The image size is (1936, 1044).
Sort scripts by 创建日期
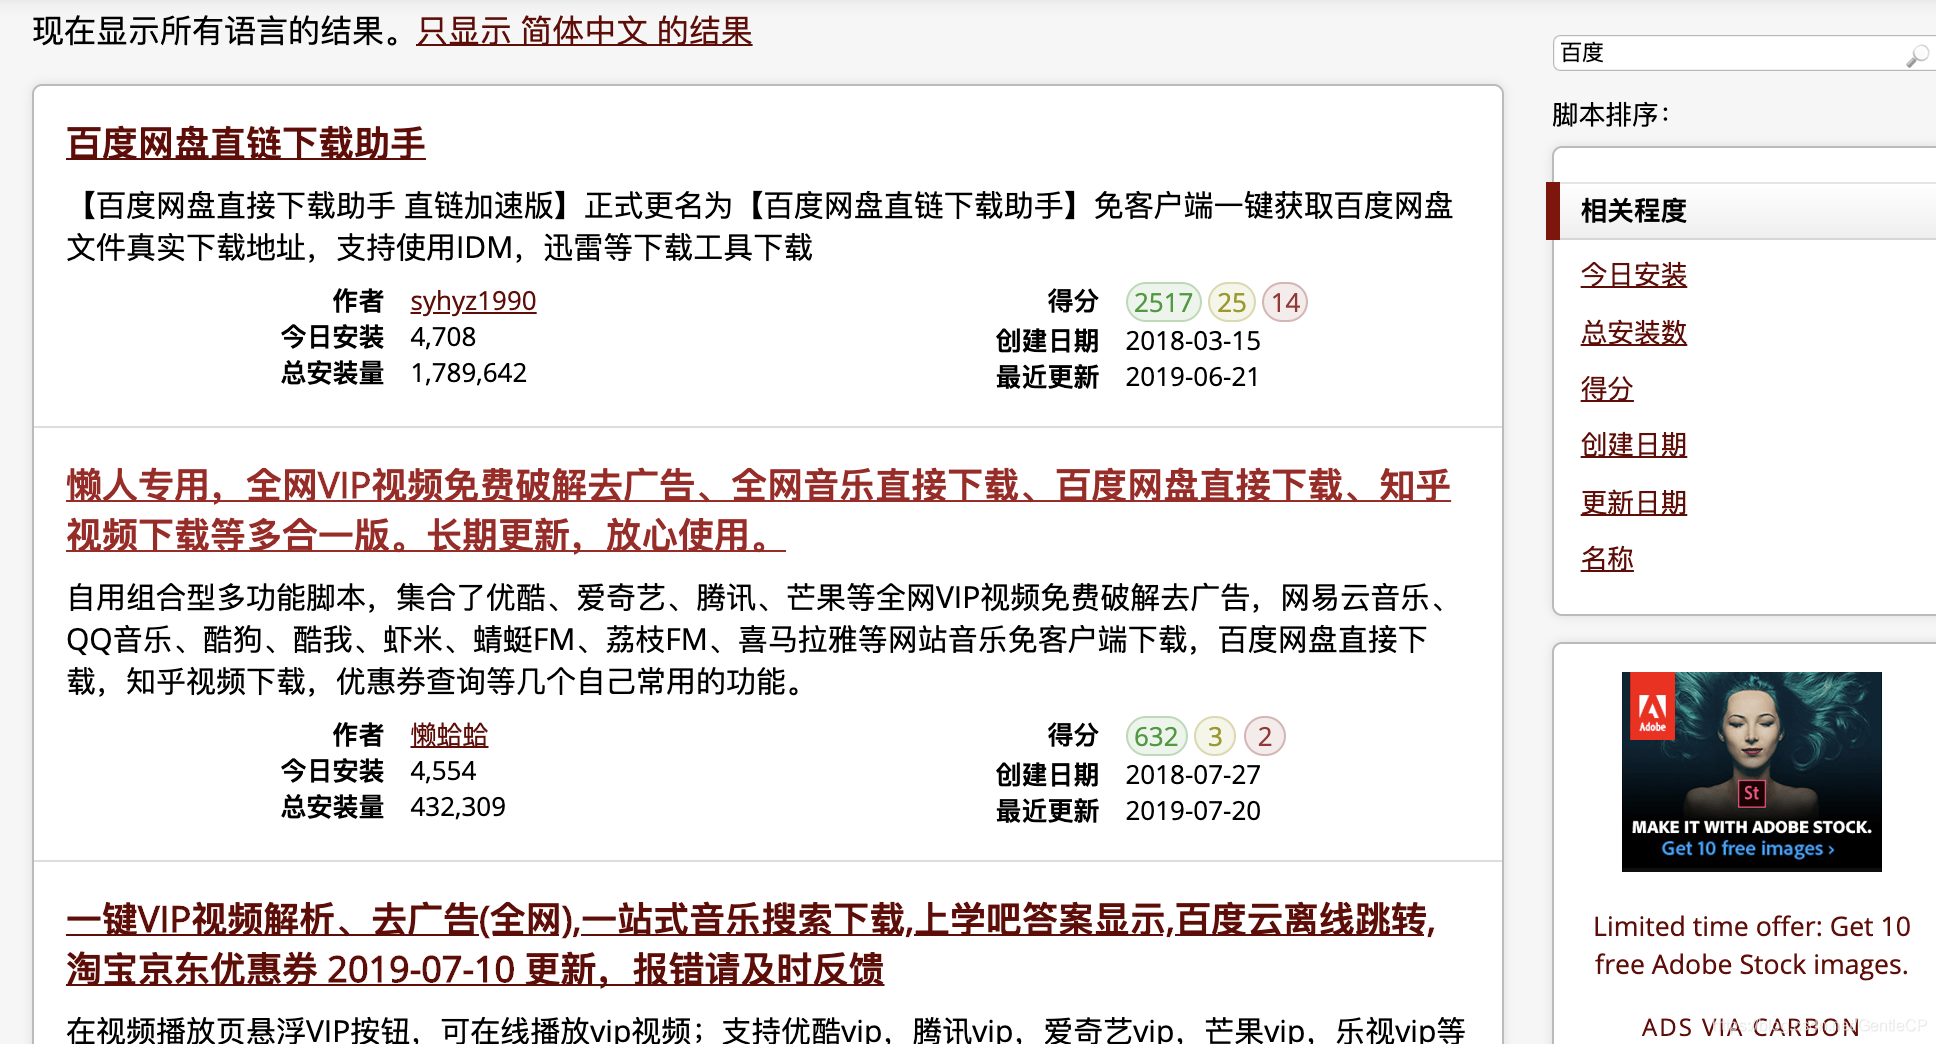tap(1633, 445)
